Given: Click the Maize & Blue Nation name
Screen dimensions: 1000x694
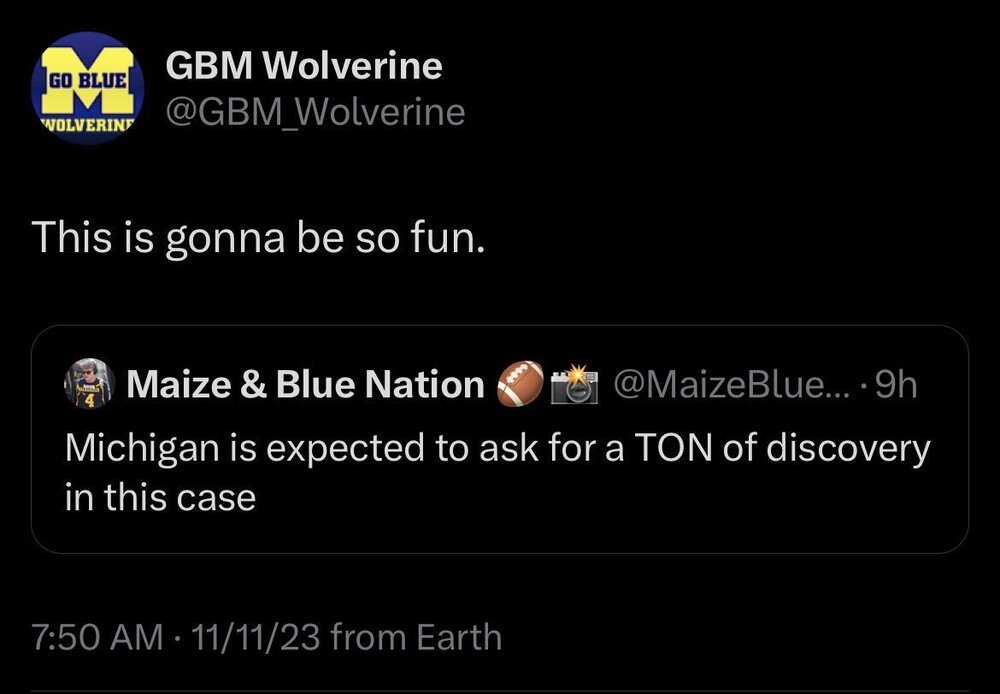Looking at the screenshot, I should (x=304, y=385).
